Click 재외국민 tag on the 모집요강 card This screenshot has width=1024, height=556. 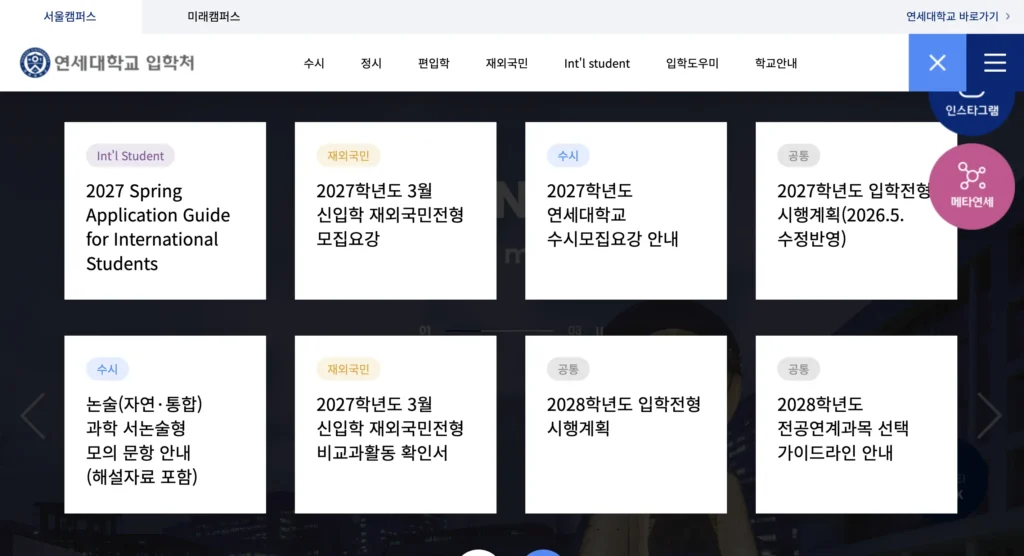click(348, 155)
